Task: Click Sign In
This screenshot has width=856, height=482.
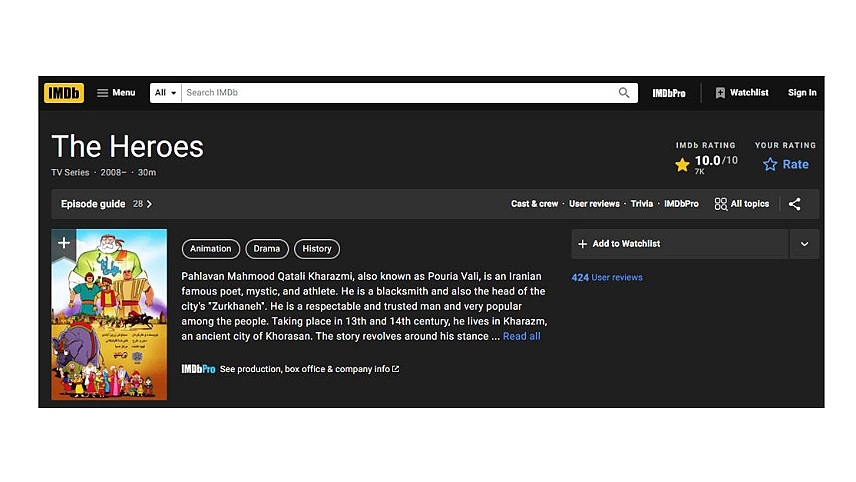Action: (x=802, y=93)
